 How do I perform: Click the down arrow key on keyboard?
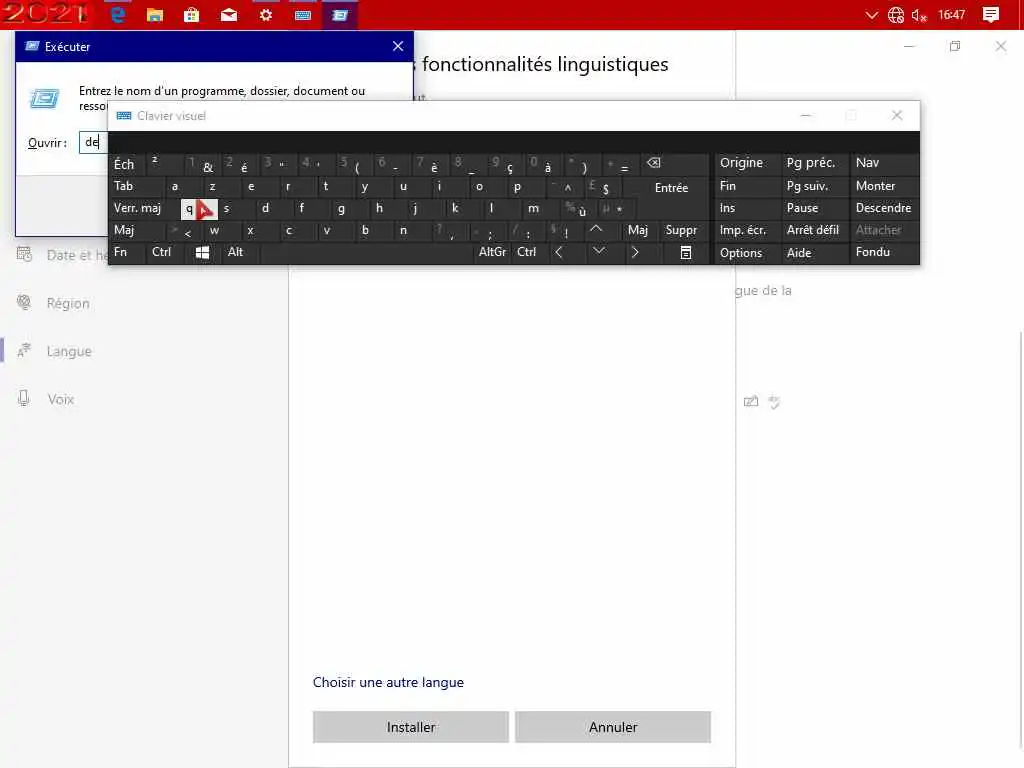(x=598, y=251)
